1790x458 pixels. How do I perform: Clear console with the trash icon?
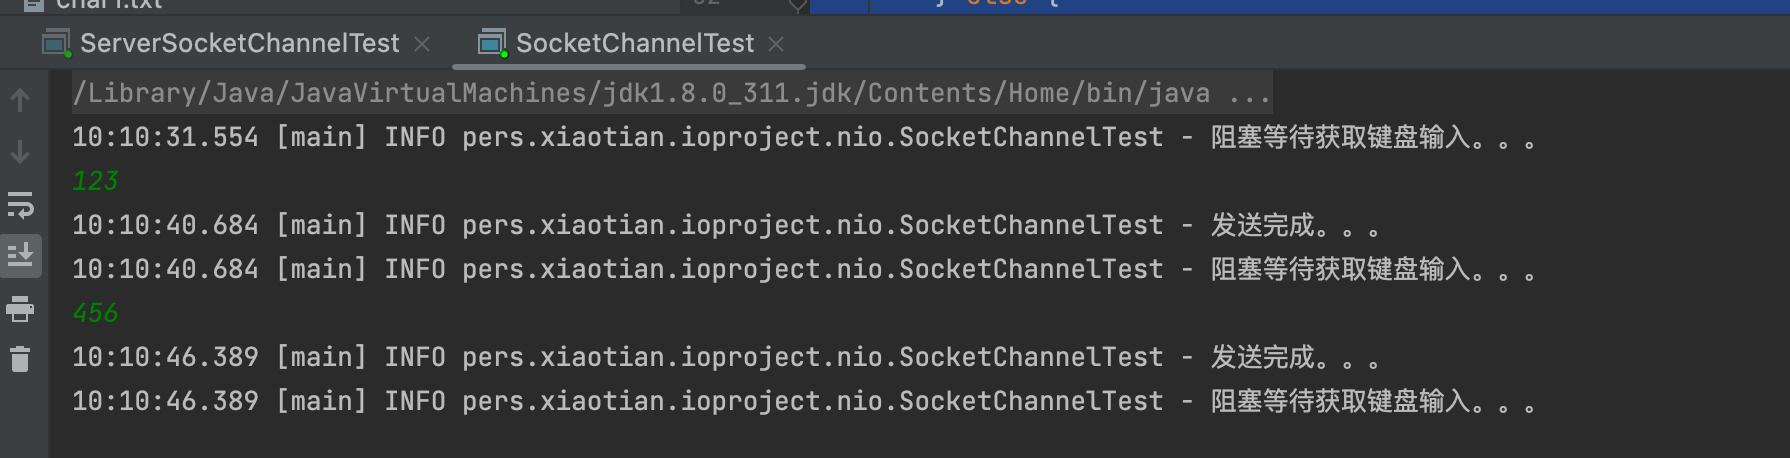(x=20, y=359)
